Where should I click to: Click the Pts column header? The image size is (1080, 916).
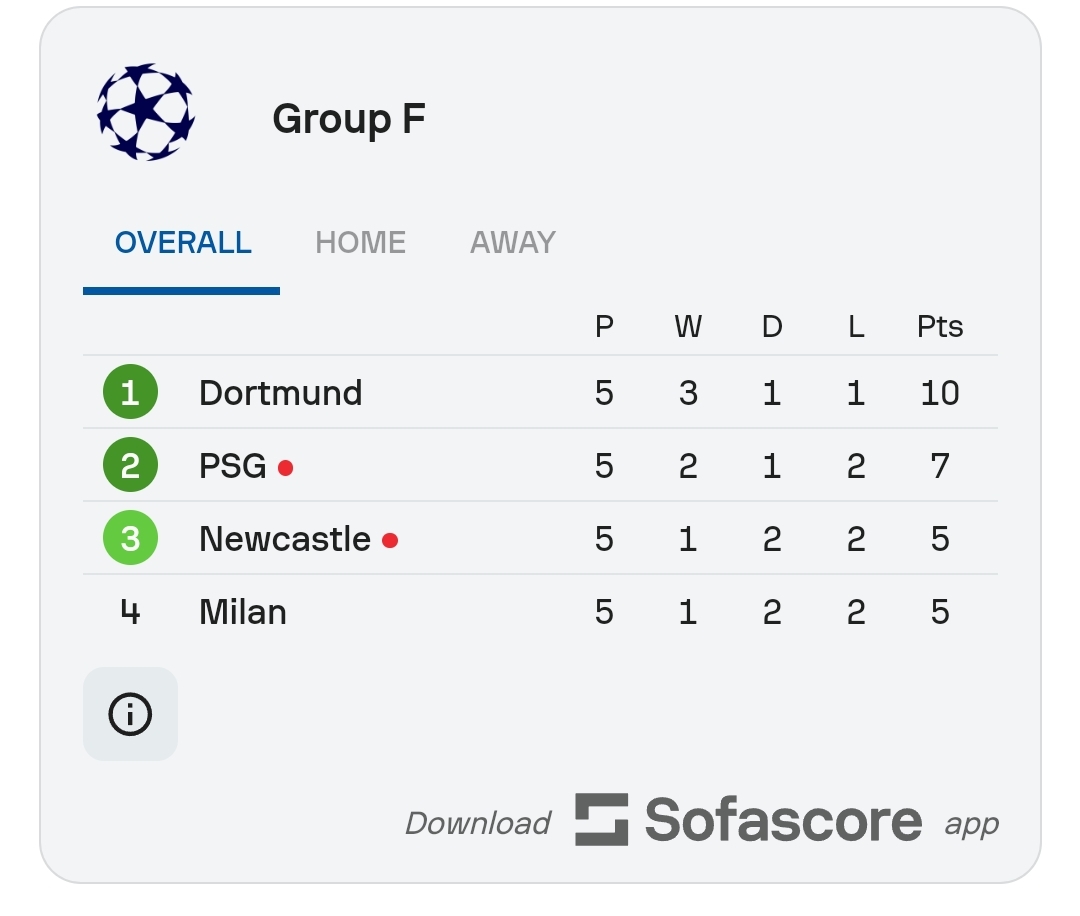pos(939,326)
